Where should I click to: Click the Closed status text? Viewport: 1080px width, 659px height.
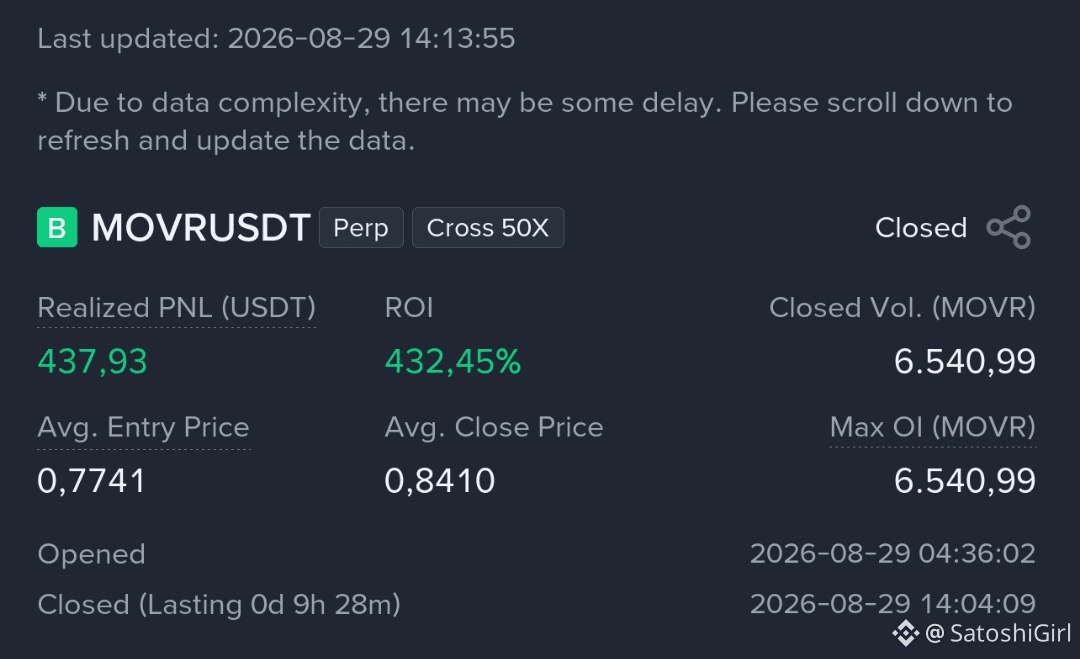(x=921, y=228)
